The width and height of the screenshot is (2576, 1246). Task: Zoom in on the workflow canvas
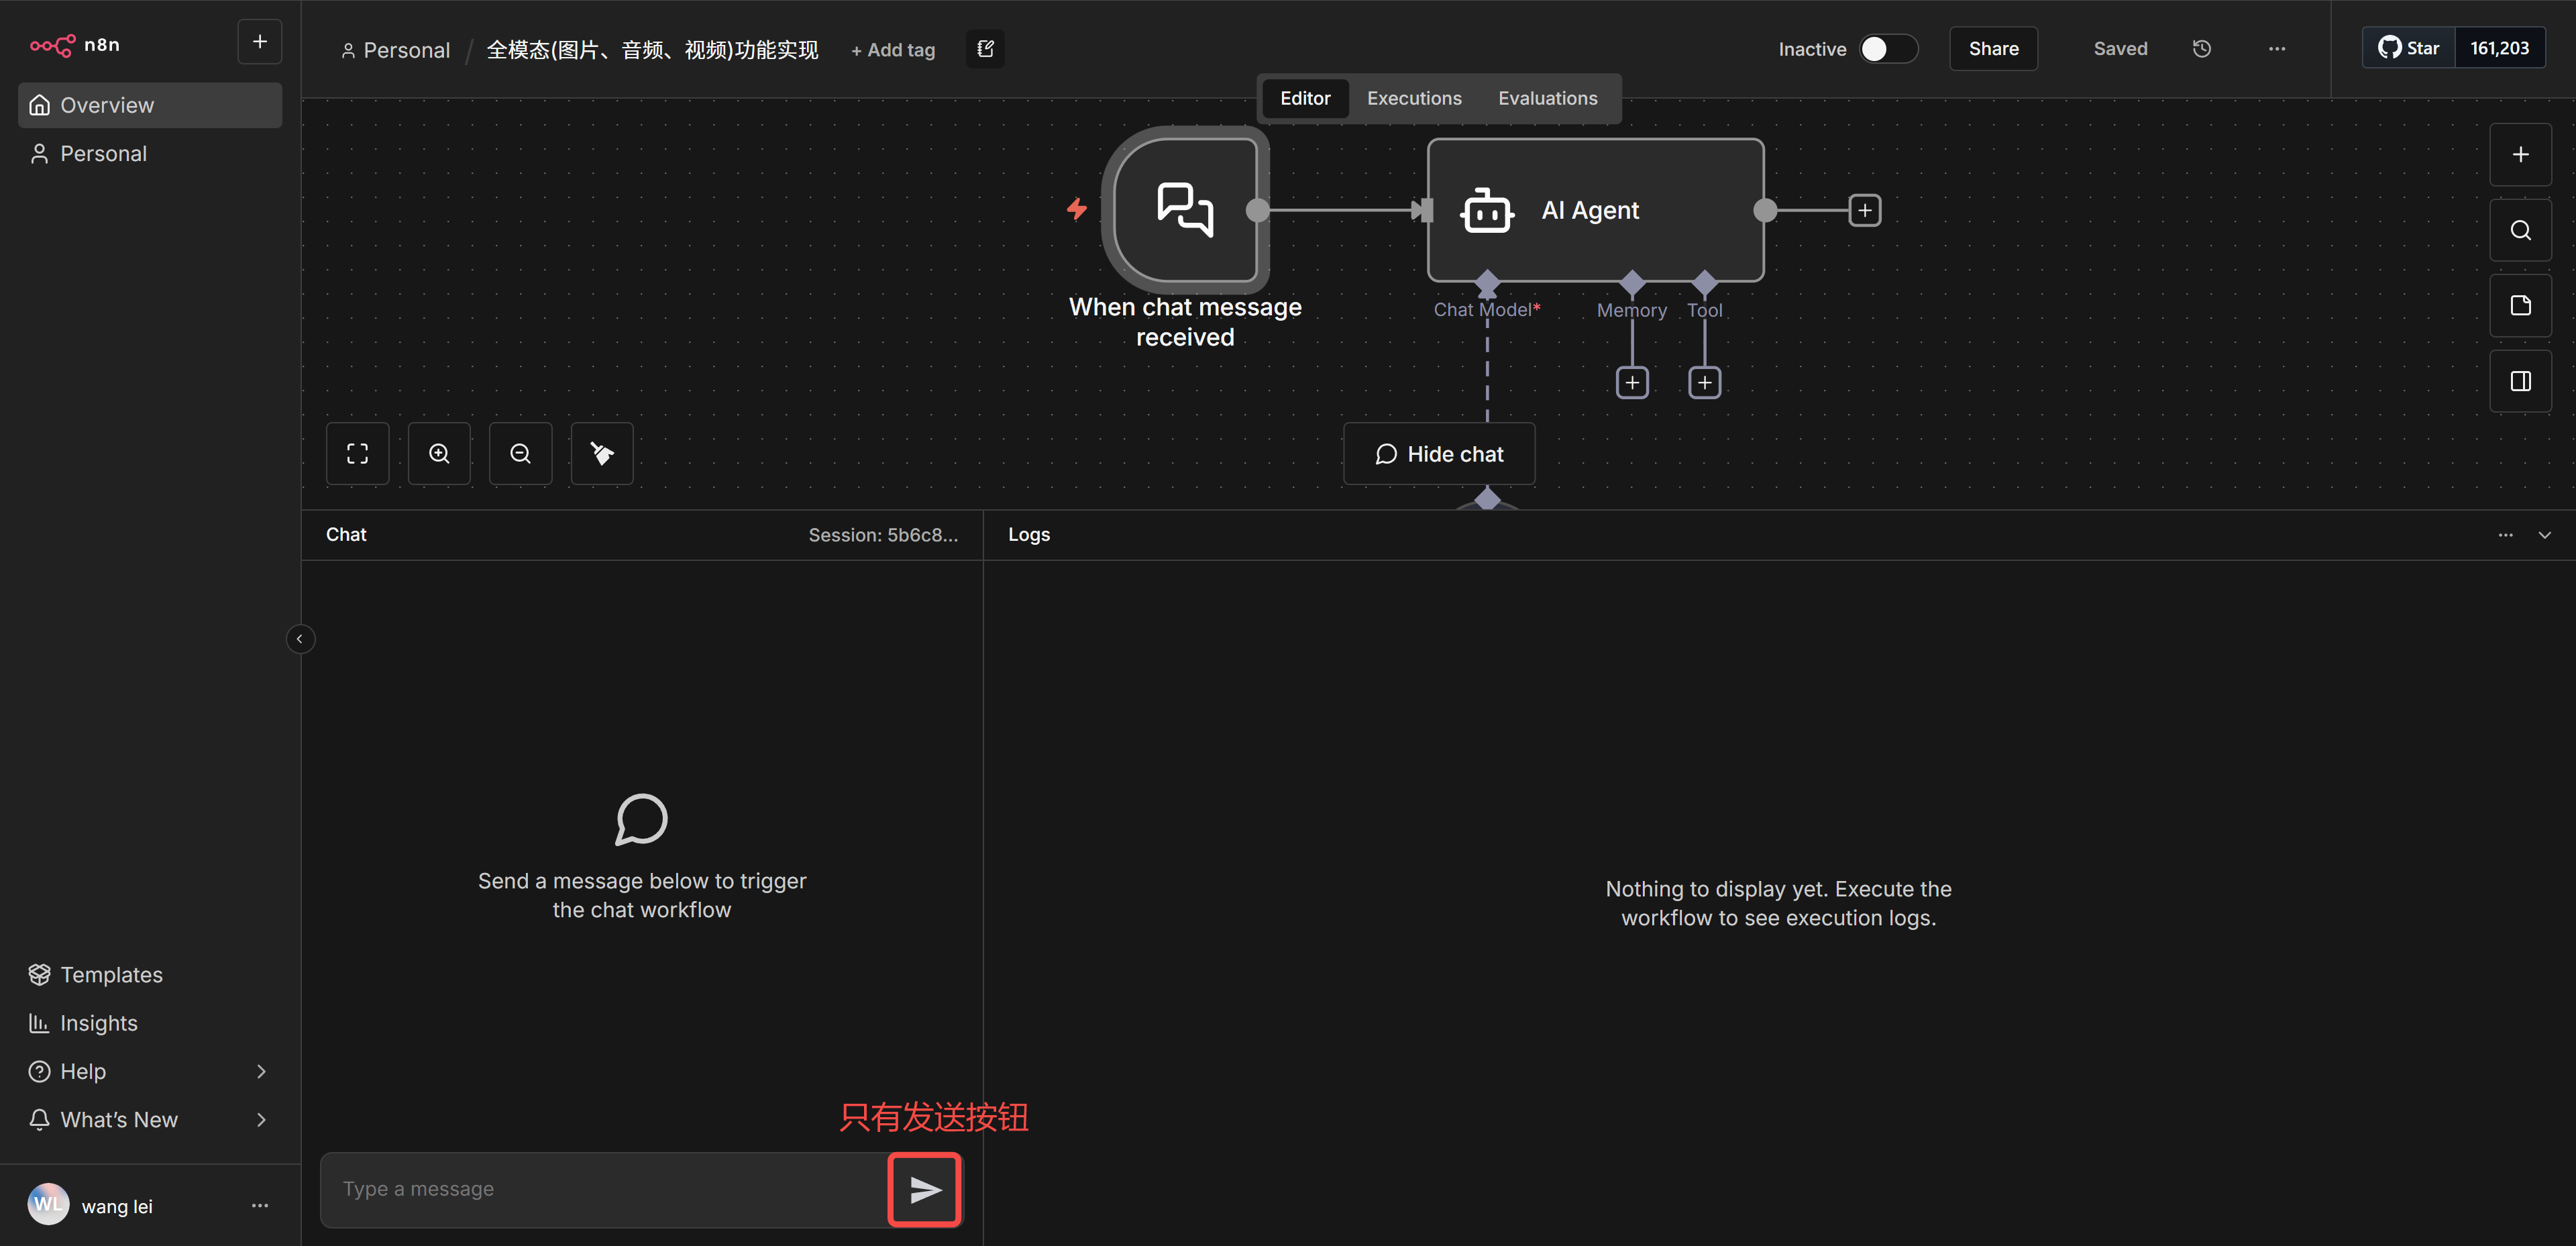point(439,454)
